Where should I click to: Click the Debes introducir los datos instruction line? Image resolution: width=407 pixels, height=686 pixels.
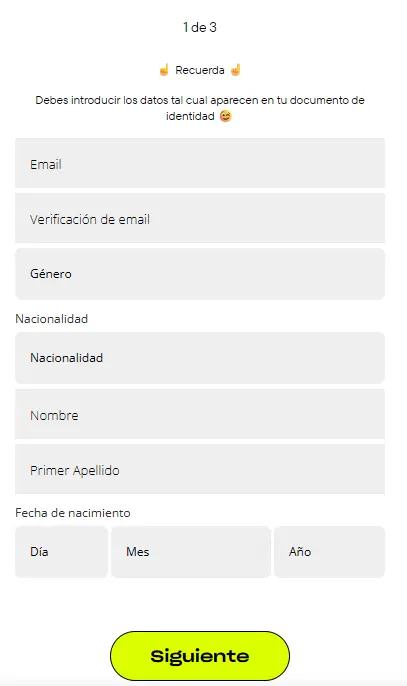[x=200, y=100]
